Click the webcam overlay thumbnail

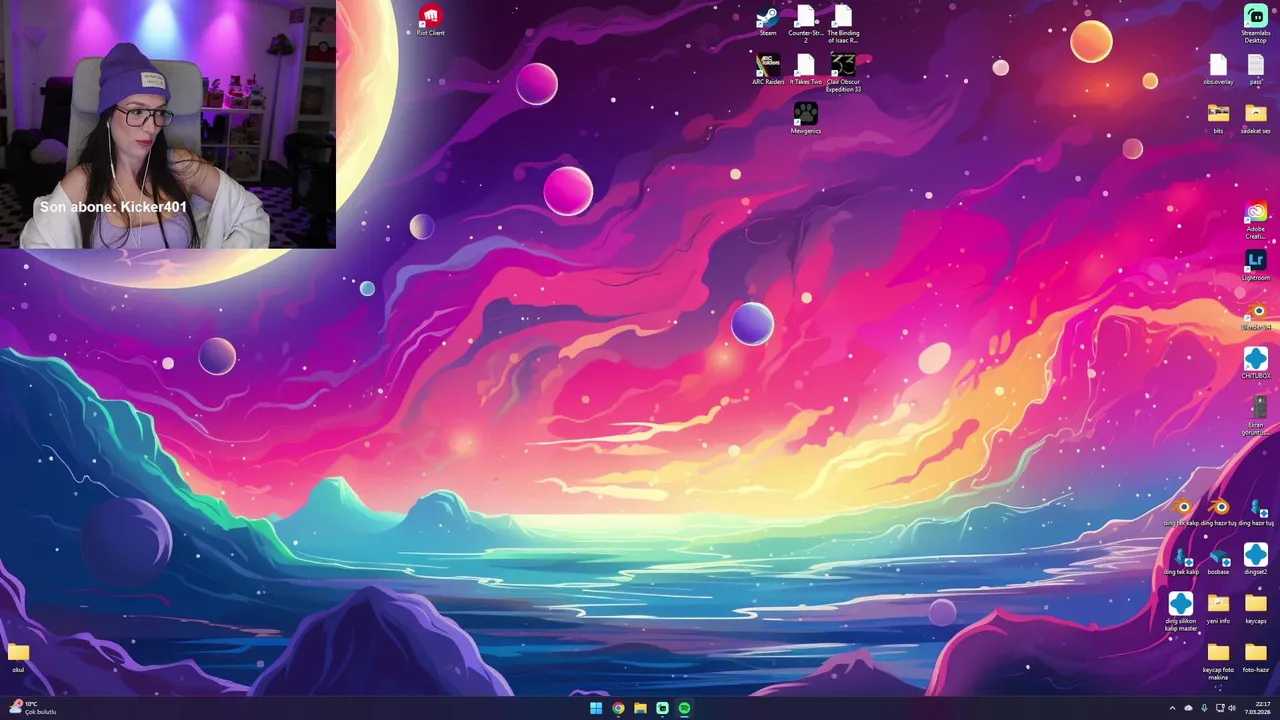[168, 124]
